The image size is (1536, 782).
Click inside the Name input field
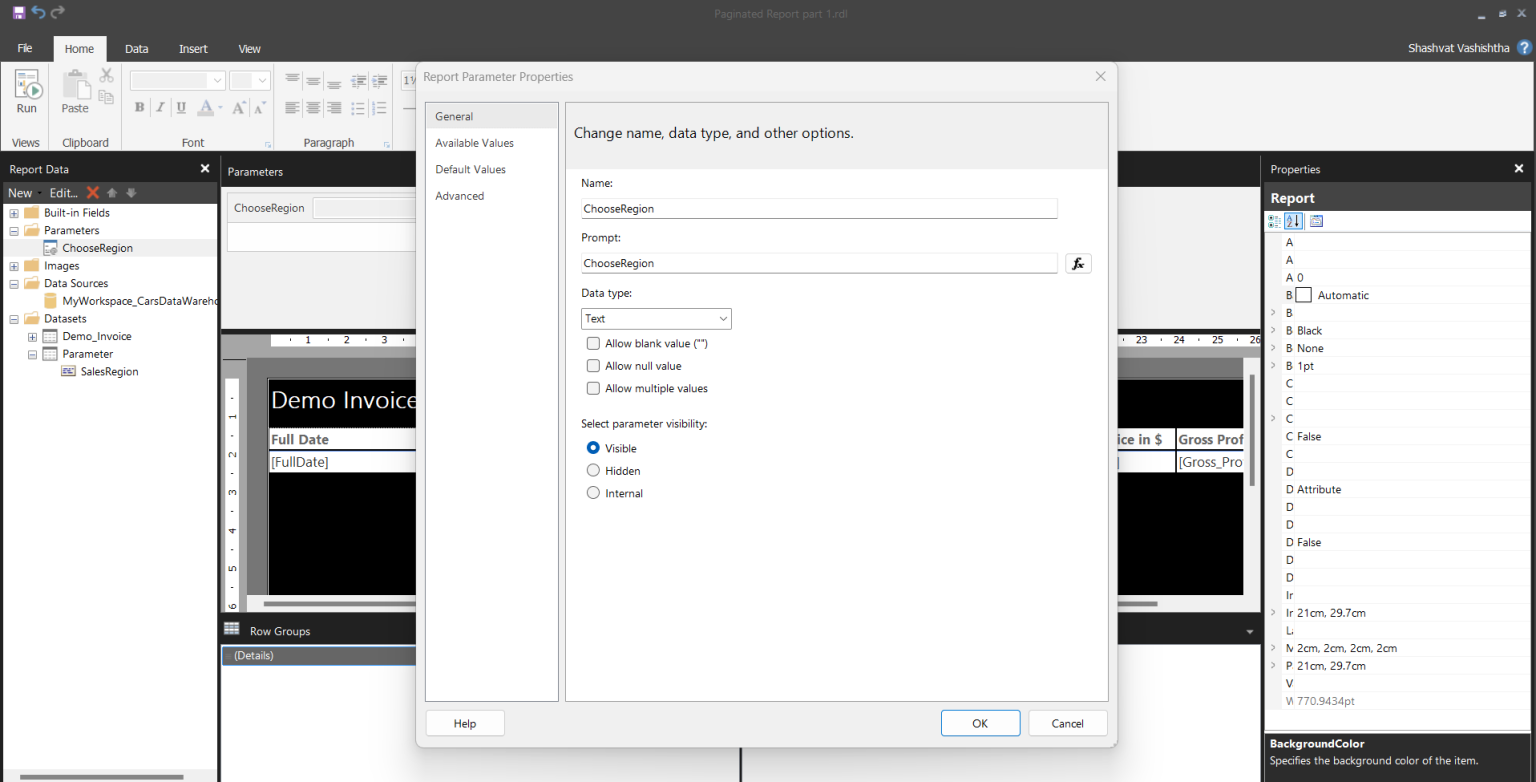(x=818, y=208)
